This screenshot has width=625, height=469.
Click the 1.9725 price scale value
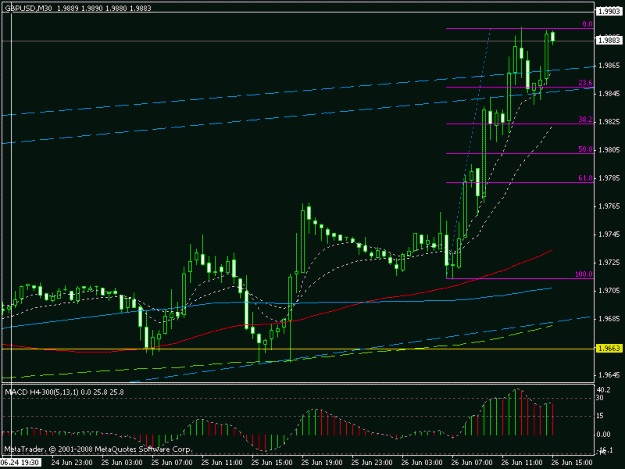click(609, 263)
